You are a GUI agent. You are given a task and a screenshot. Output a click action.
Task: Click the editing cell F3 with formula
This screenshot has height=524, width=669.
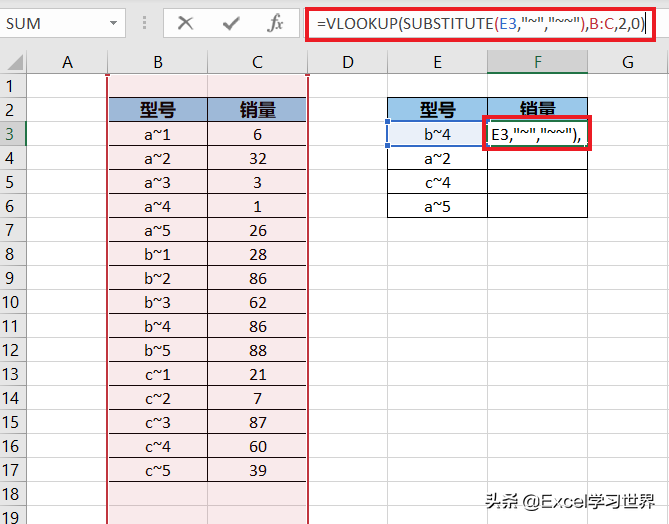point(537,133)
